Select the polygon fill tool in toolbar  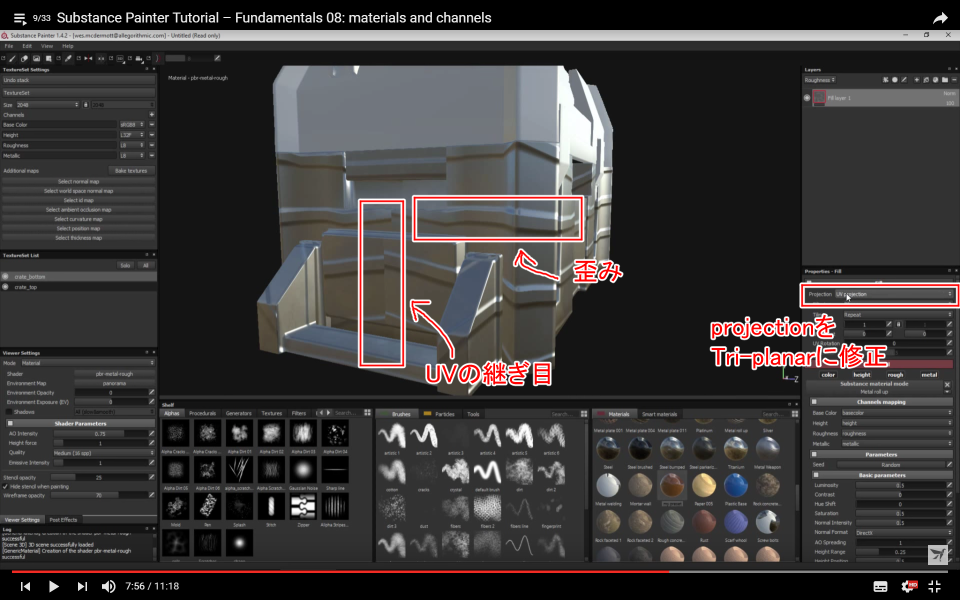pos(48,59)
